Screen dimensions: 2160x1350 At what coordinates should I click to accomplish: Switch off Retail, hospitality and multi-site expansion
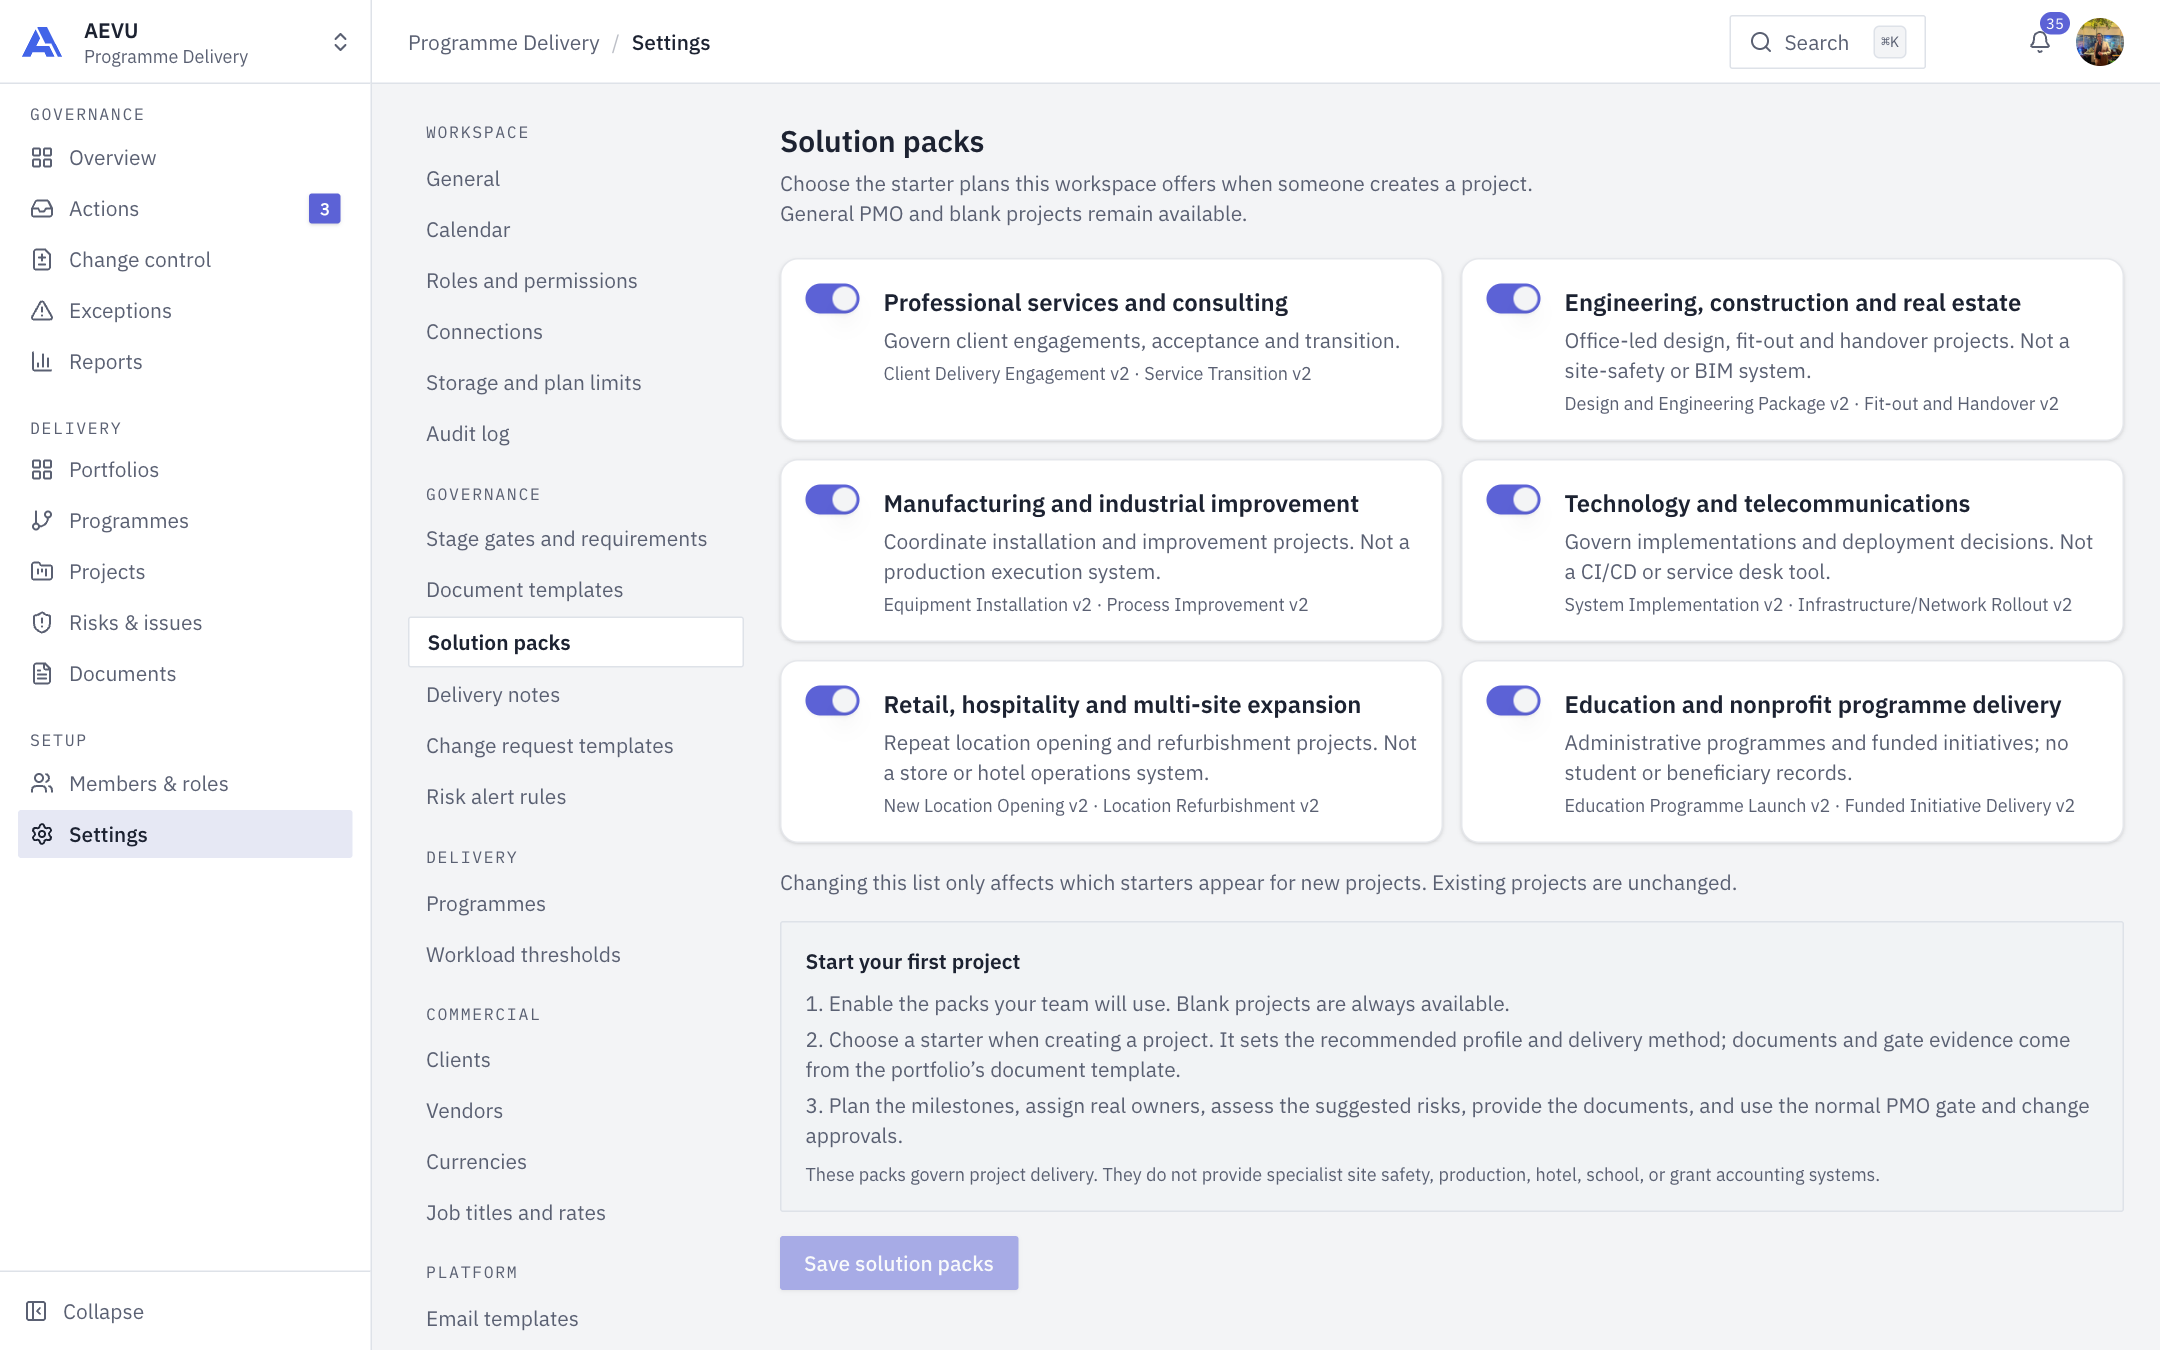pos(833,701)
